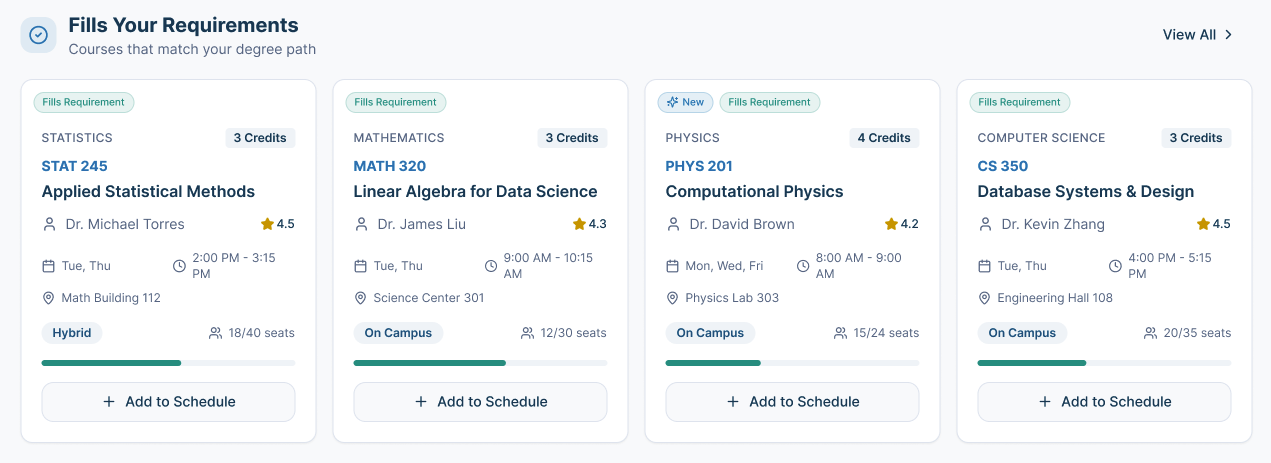The image size is (1271, 463).
Task: Click the Fills Requirement tag on the CS 350 card
Action: pos(1020,102)
